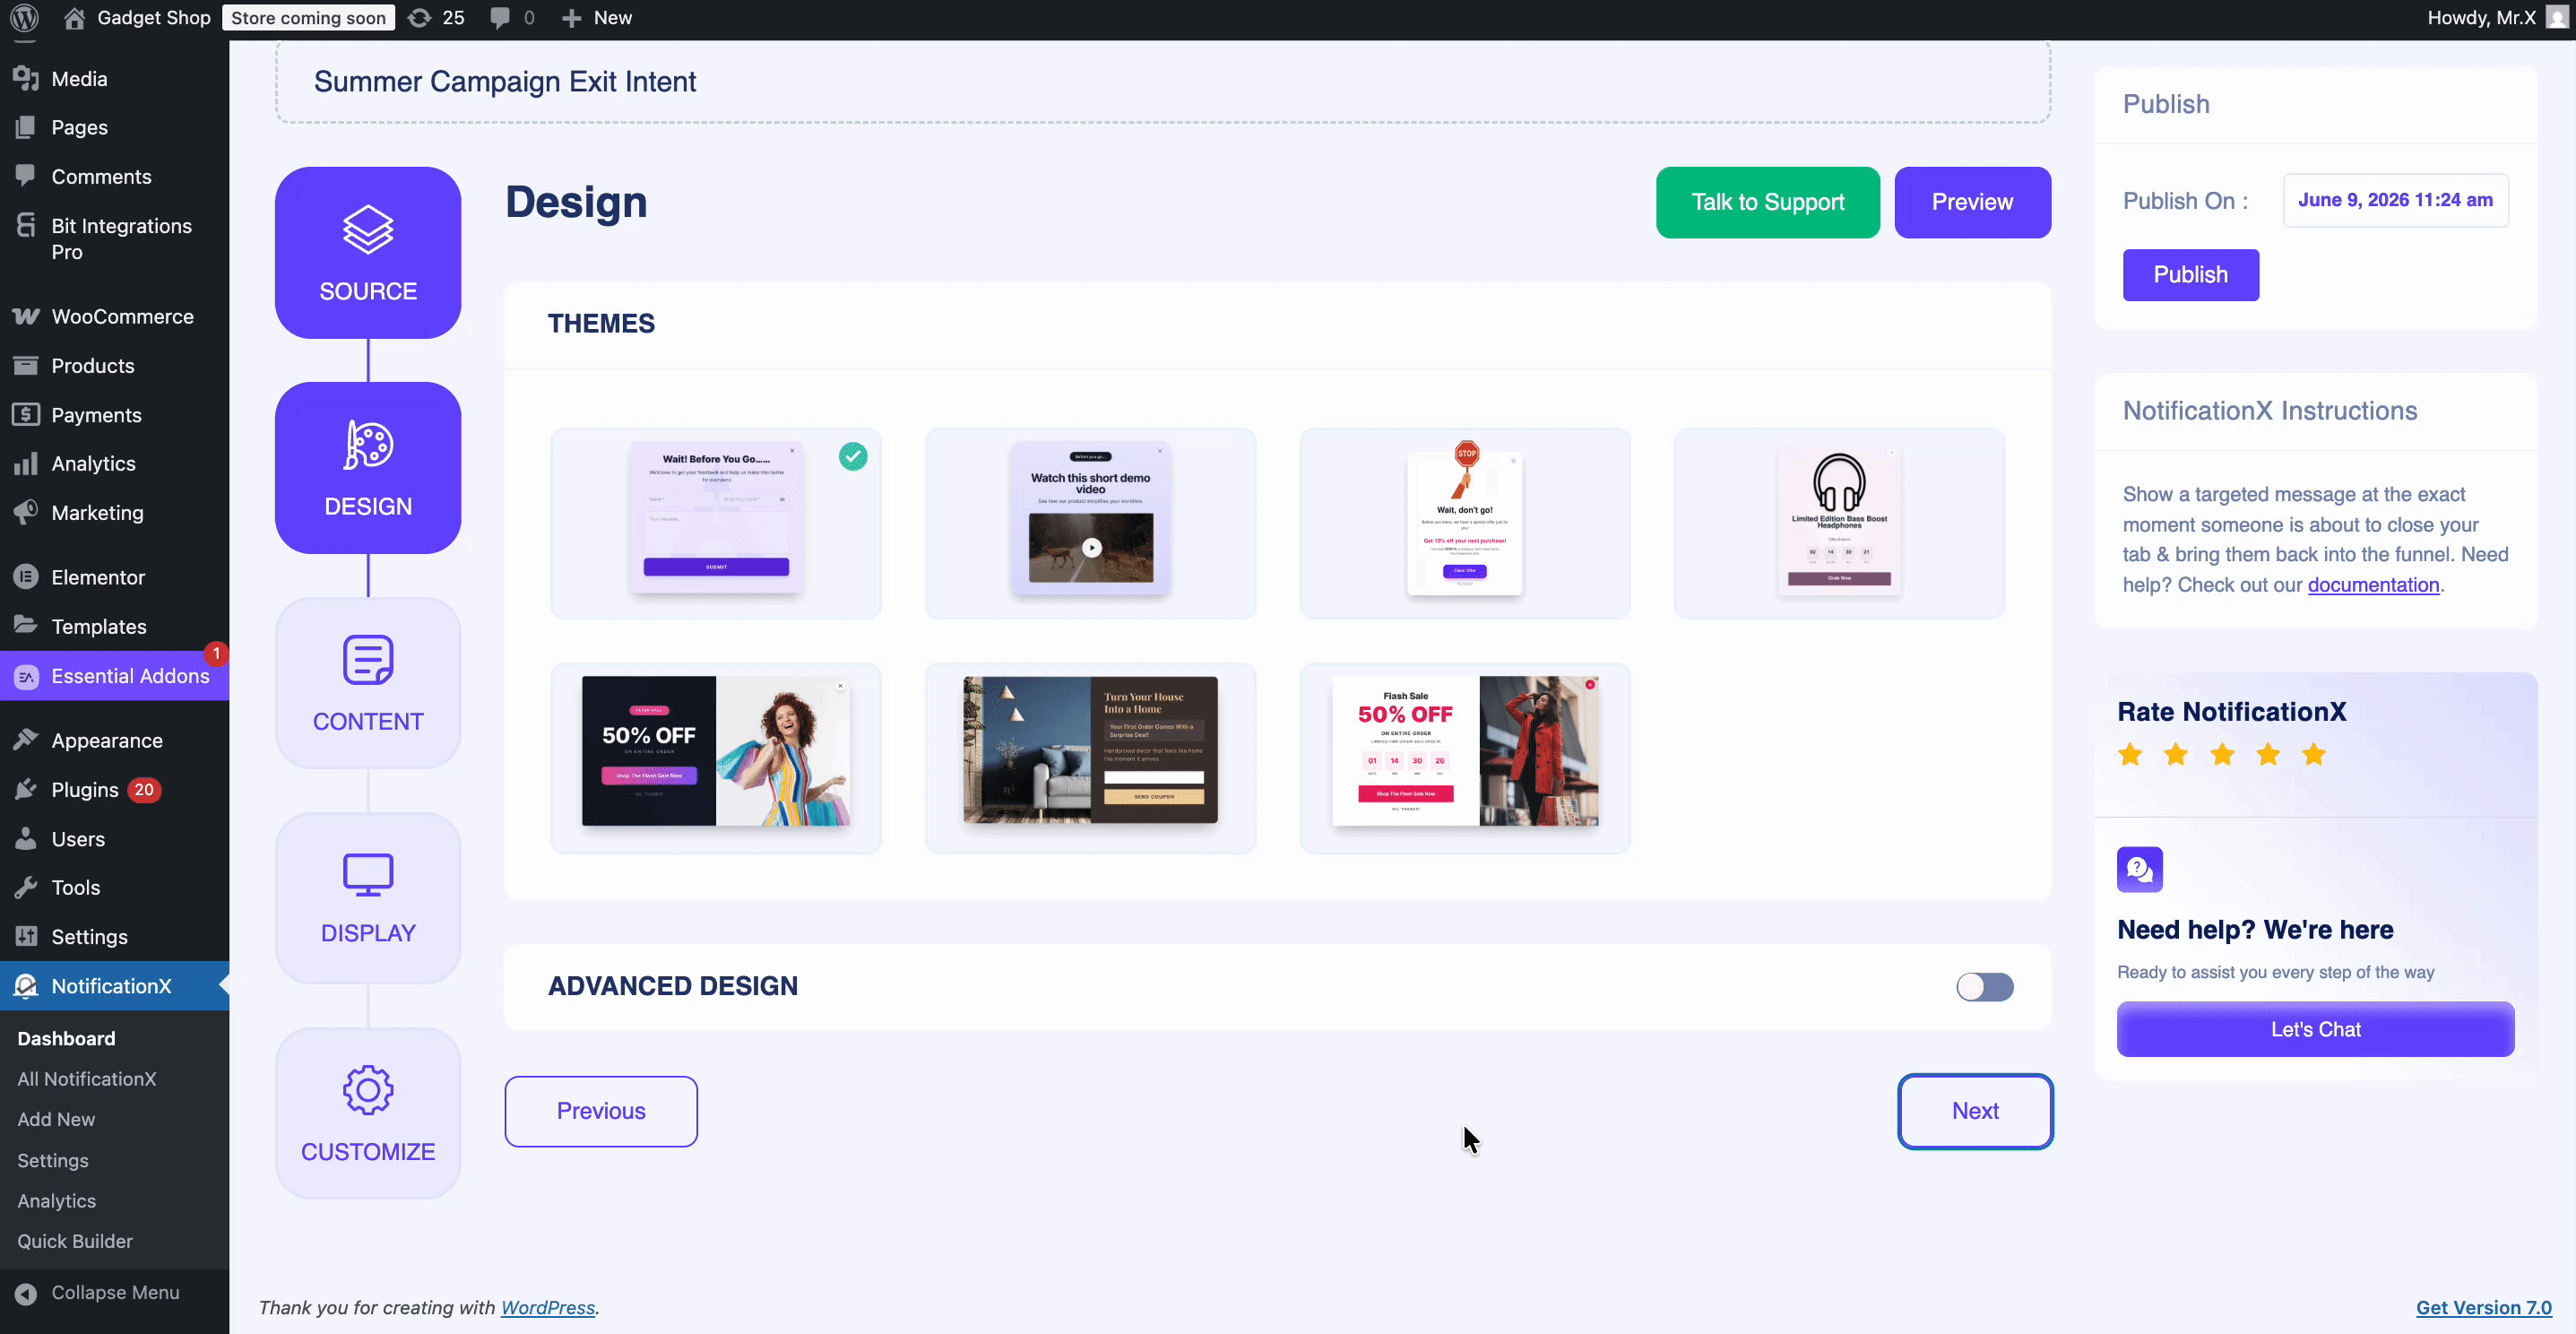The width and height of the screenshot is (2576, 1334).
Task: Go to the CONTENT step
Action: (368, 682)
